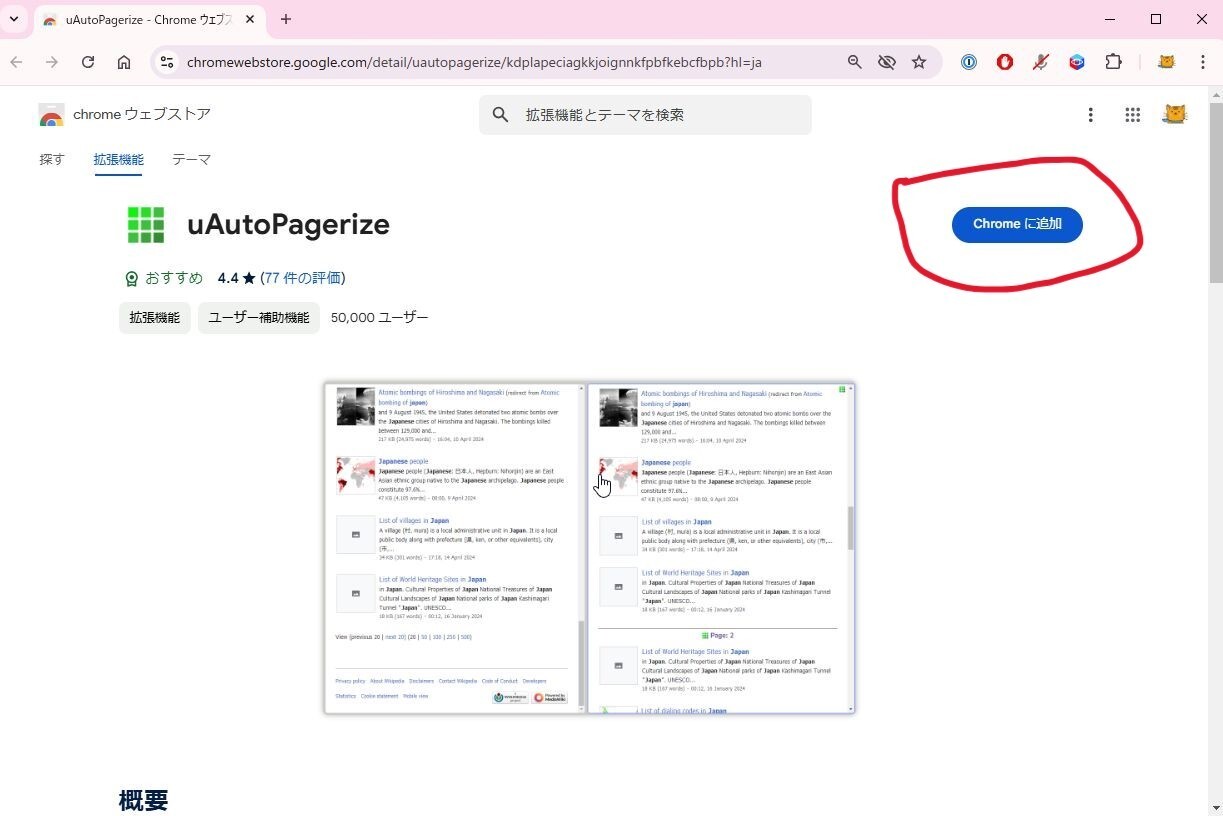This screenshot has height=816, width=1223.
Task: Switch to the テーマ tab
Action: (x=191, y=159)
